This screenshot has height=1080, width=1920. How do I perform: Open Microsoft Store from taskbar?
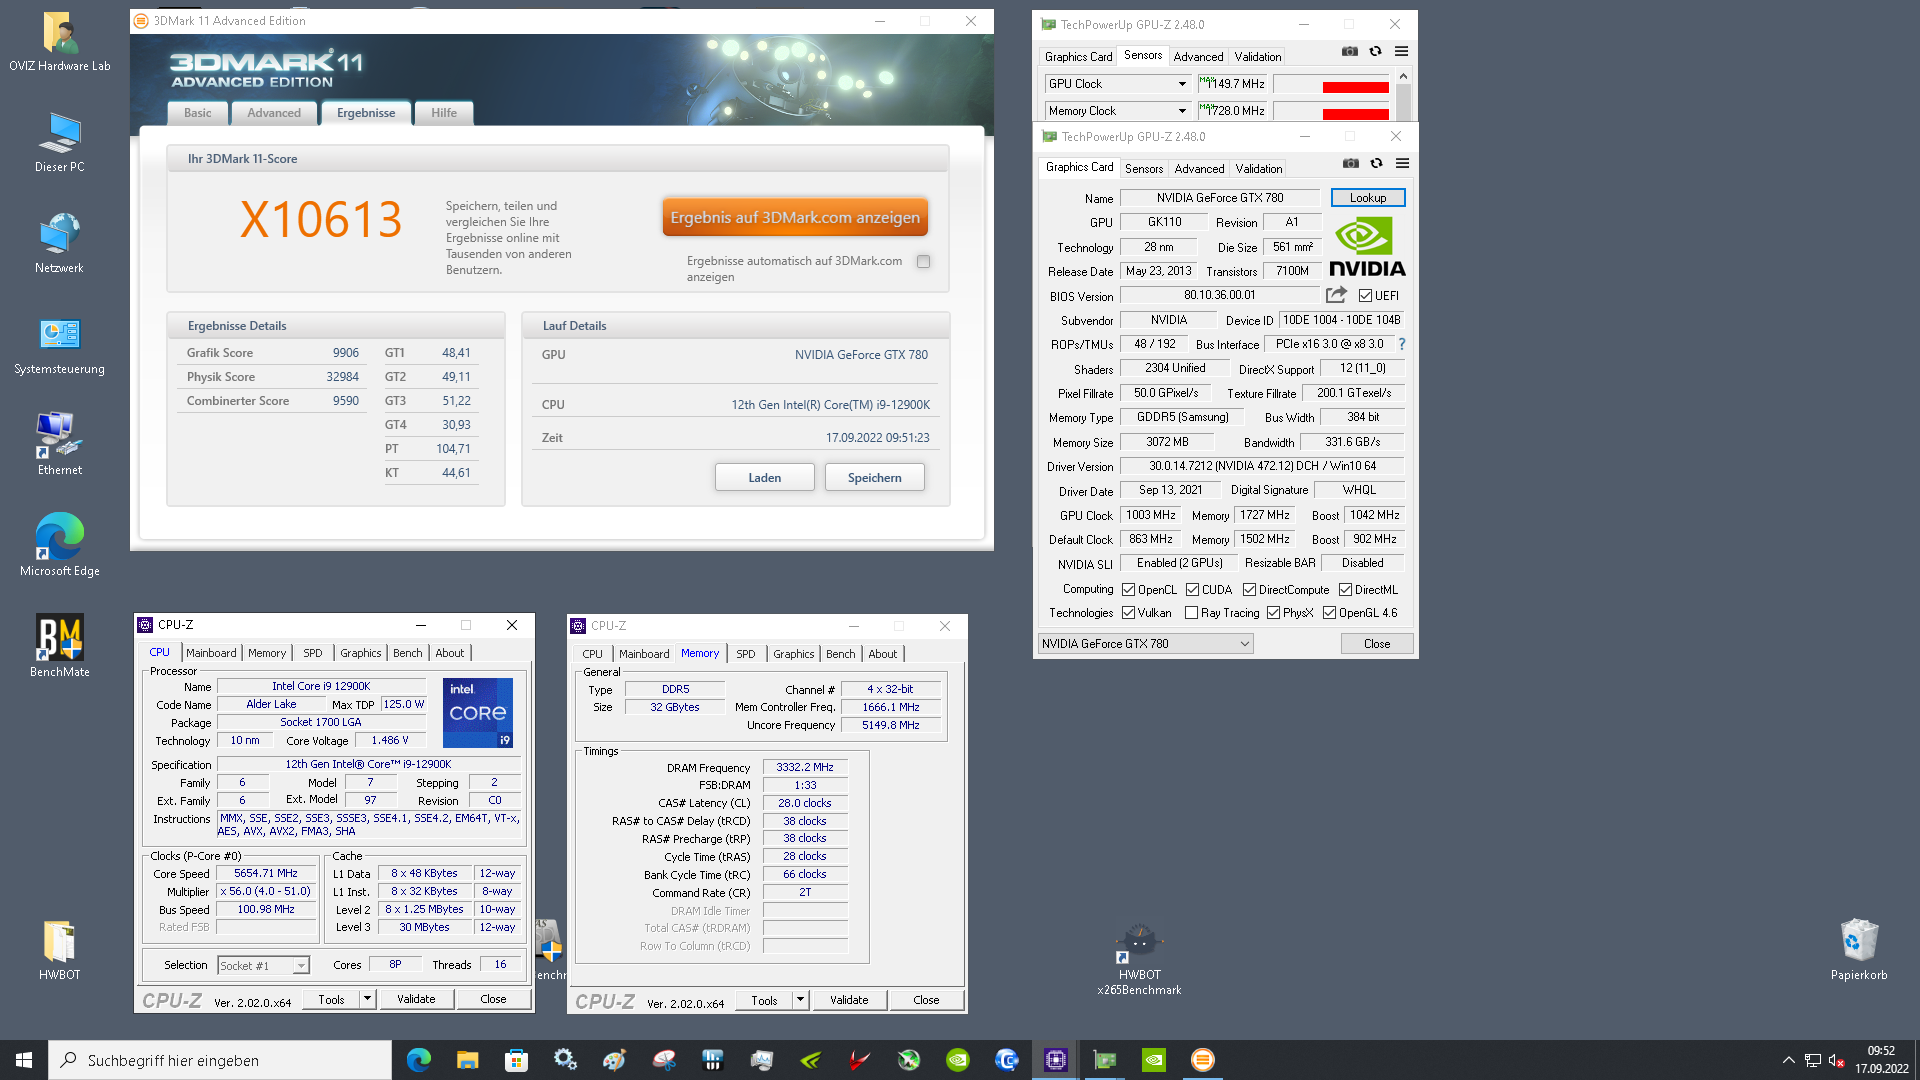pyautogui.click(x=516, y=1060)
